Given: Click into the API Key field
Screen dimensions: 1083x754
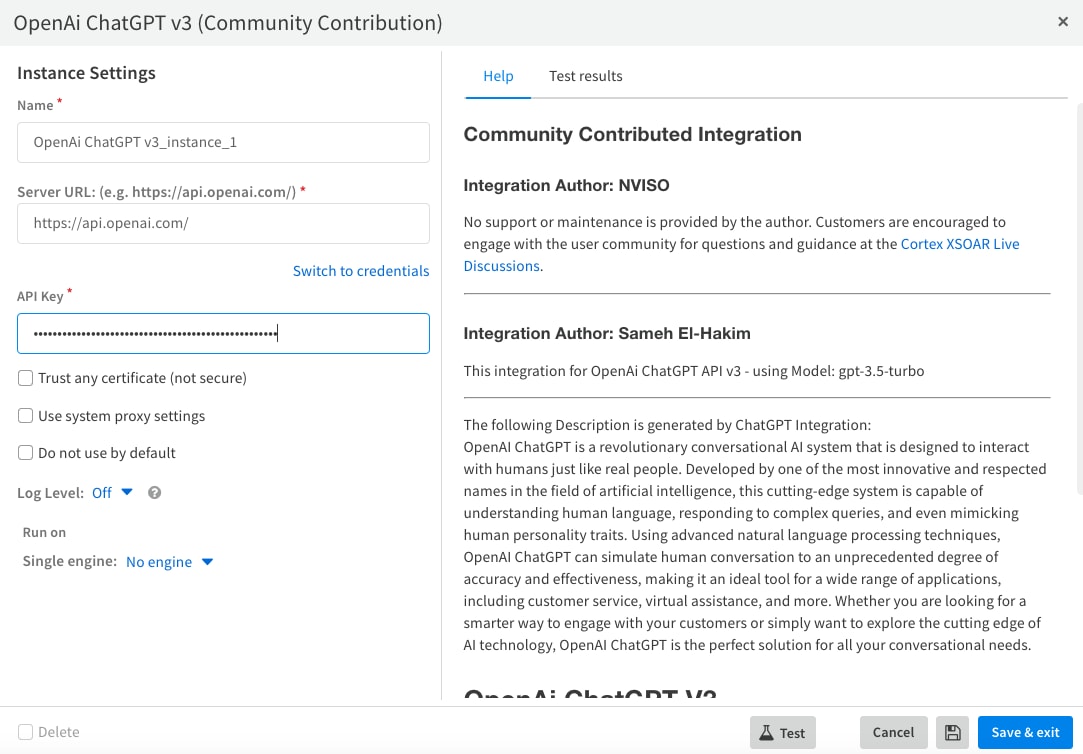Looking at the screenshot, I should pyautogui.click(x=223, y=334).
